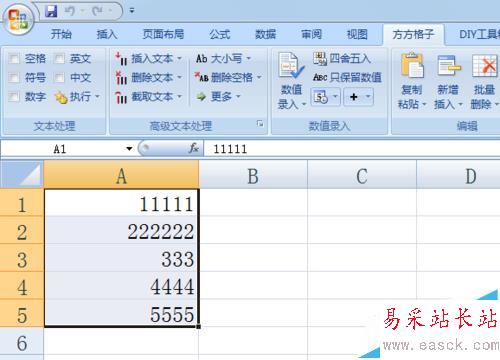
Task: Switch to the 数据 tab
Action: pyautogui.click(x=265, y=34)
